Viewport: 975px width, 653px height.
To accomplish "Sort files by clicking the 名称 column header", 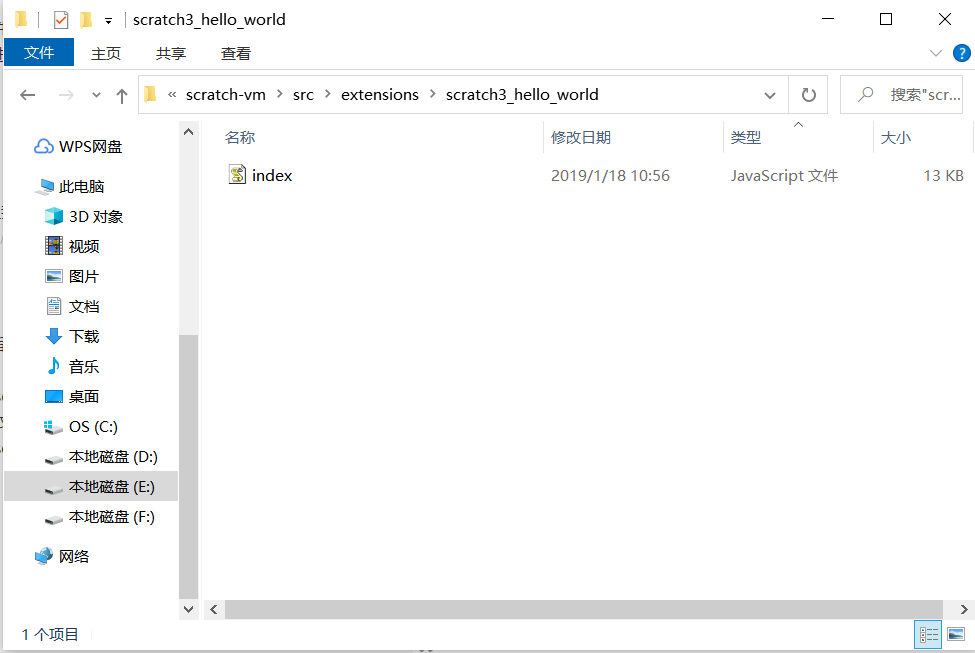I will point(241,137).
